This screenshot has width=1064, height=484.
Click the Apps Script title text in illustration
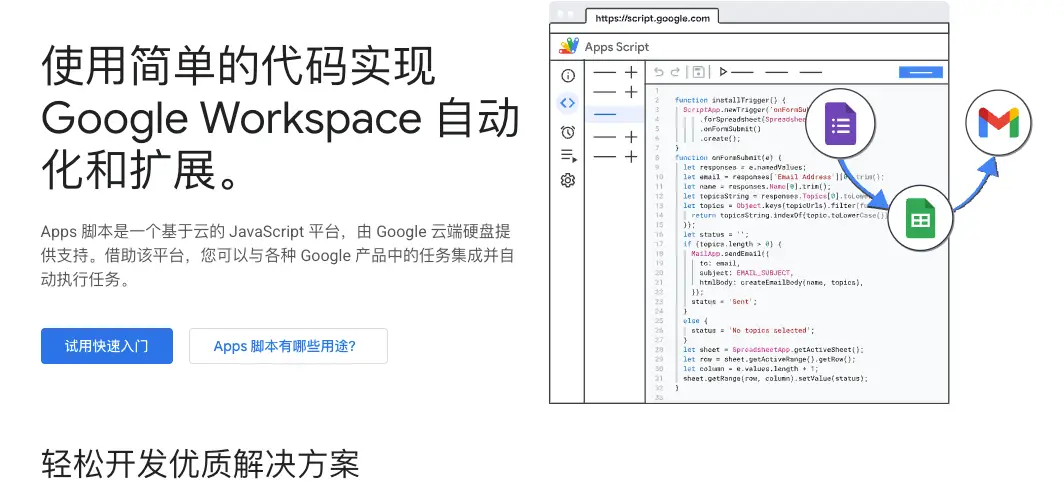[x=617, y=47]
